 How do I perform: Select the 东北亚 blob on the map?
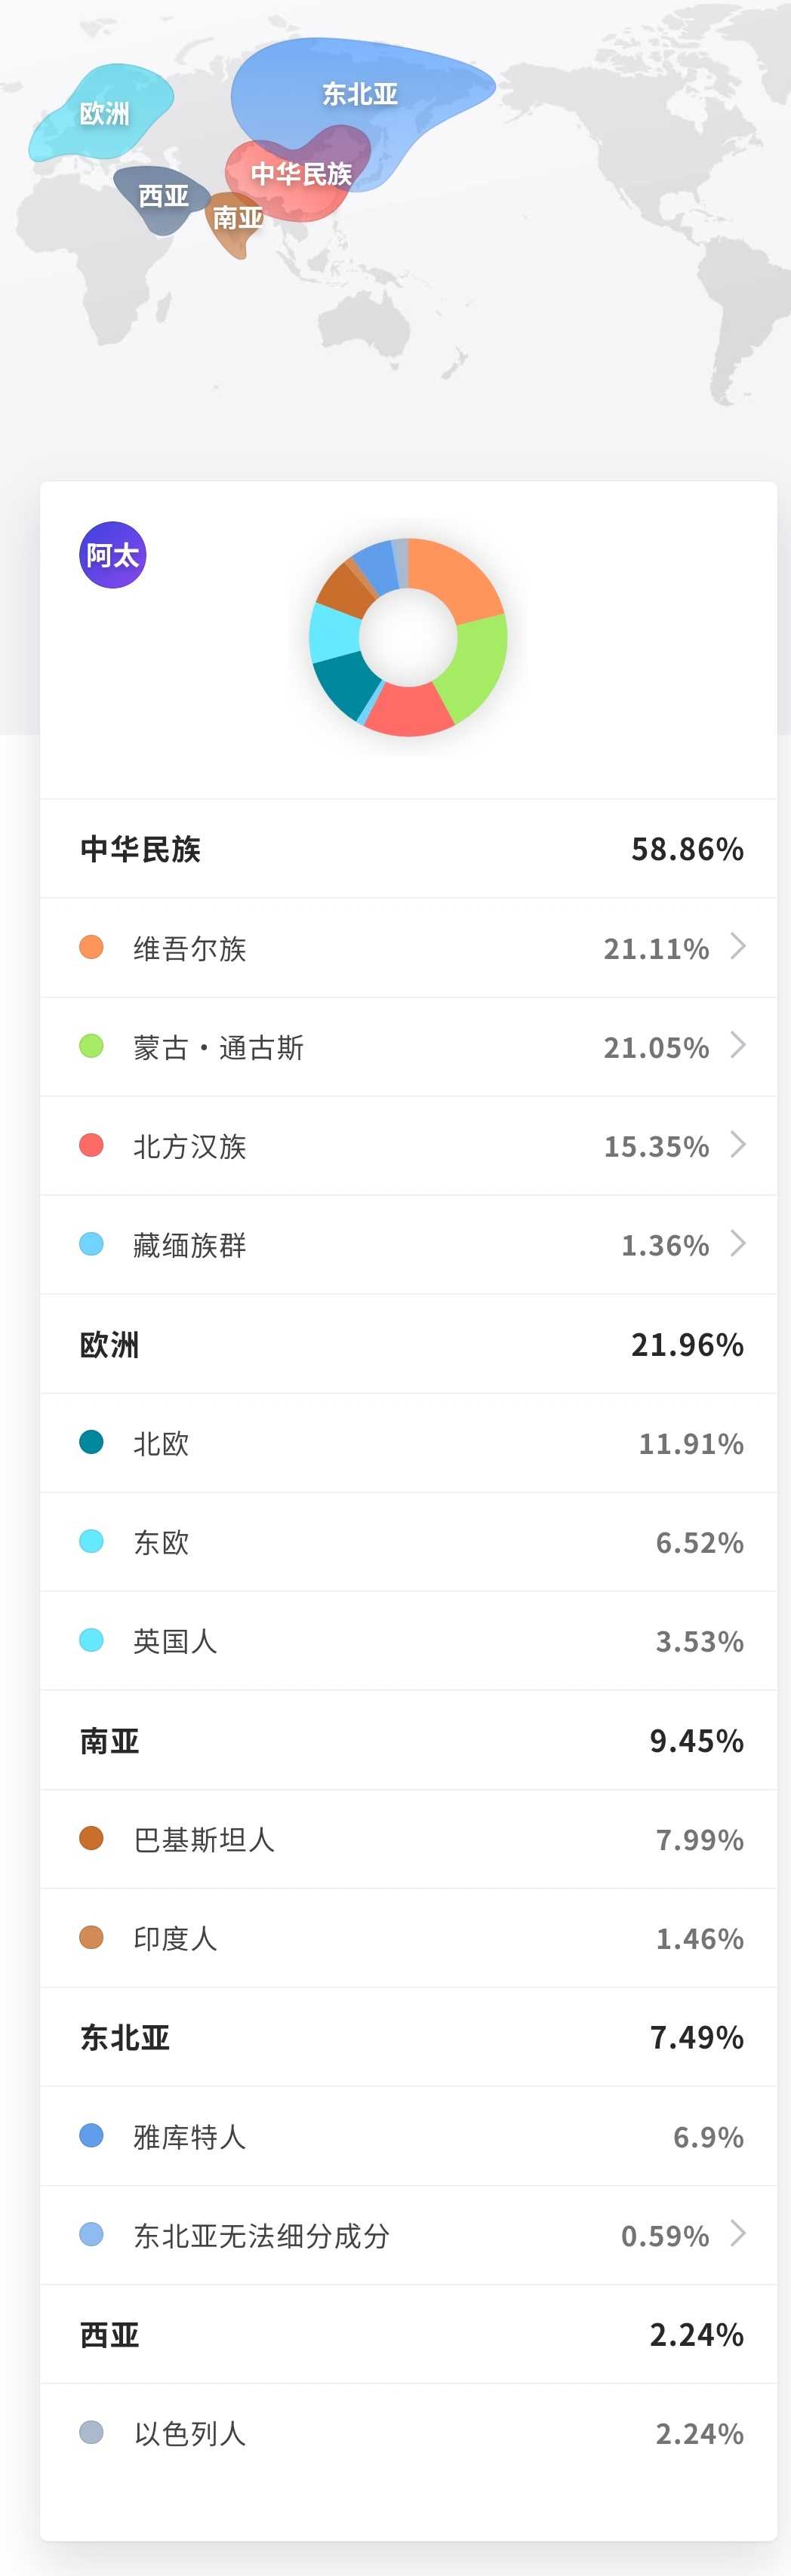(x=360, y=93)
